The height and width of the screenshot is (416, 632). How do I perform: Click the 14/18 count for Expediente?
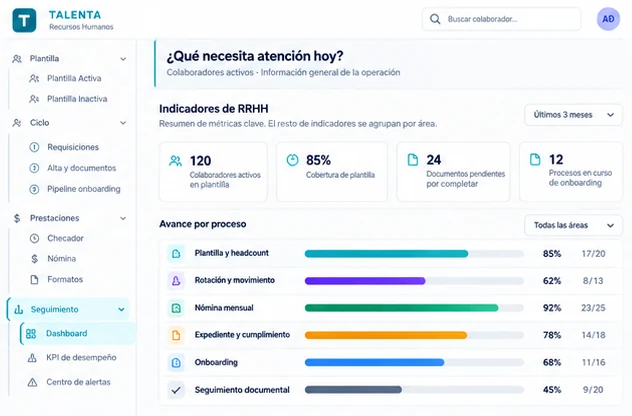593,335
